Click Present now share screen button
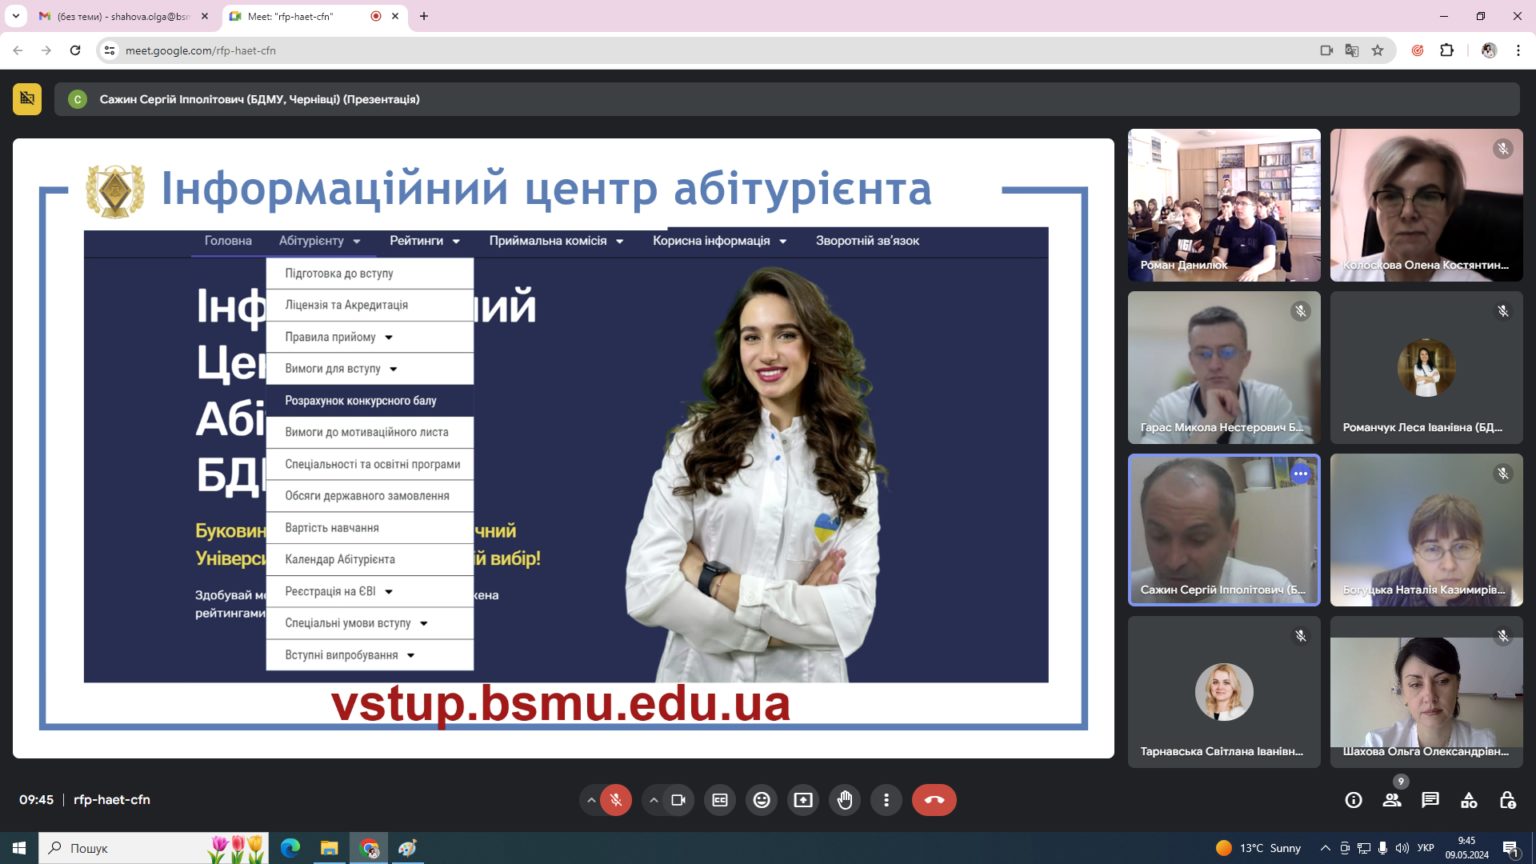This screenshot has width=1536, height=864. pyautogui.click(x=803, y=800)
